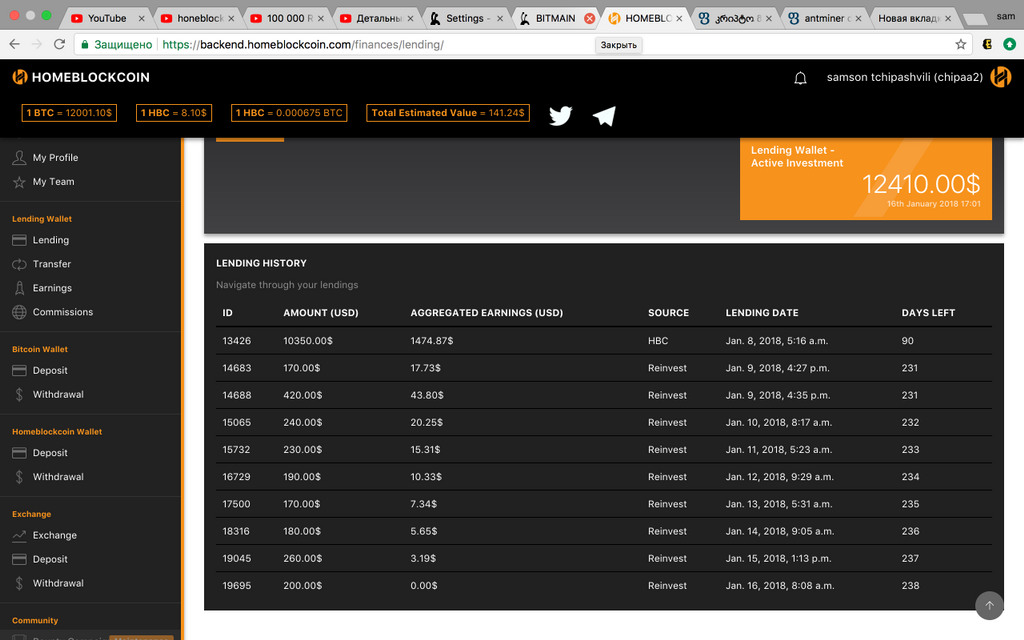Click the My Team star icon
This screenshot has width=1024, height=640.
[x=20, y=182]
